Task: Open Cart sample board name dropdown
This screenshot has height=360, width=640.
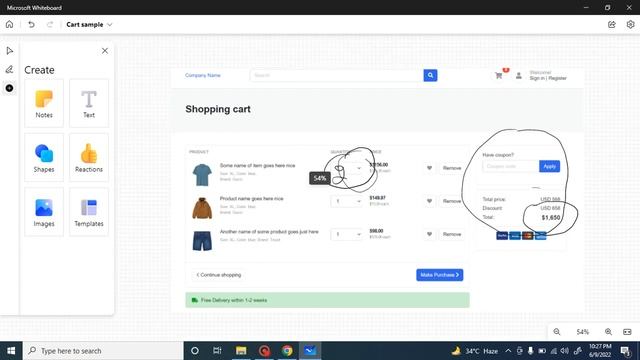Action: [89, 24]
